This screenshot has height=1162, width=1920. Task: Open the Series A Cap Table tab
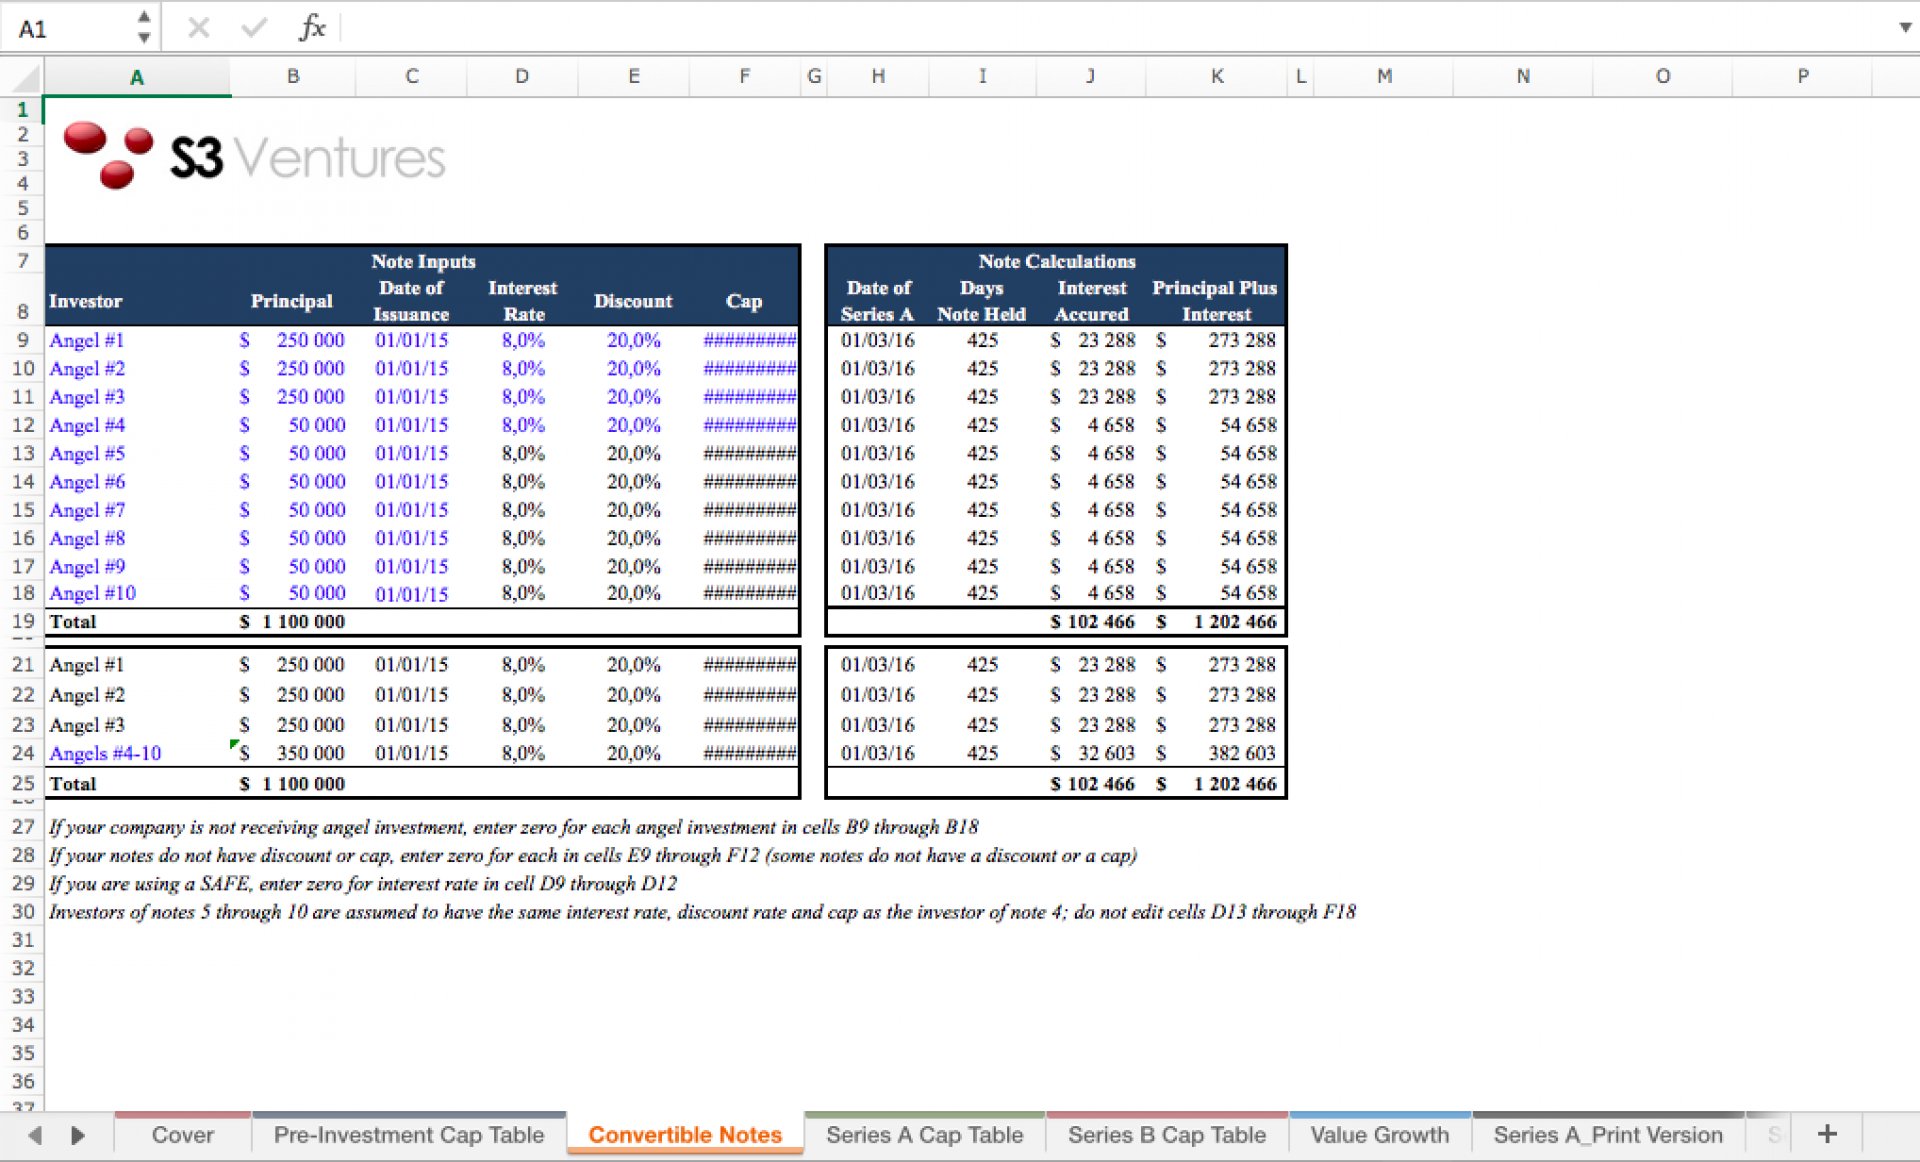pyautogui.click(x=924, y=1135)
